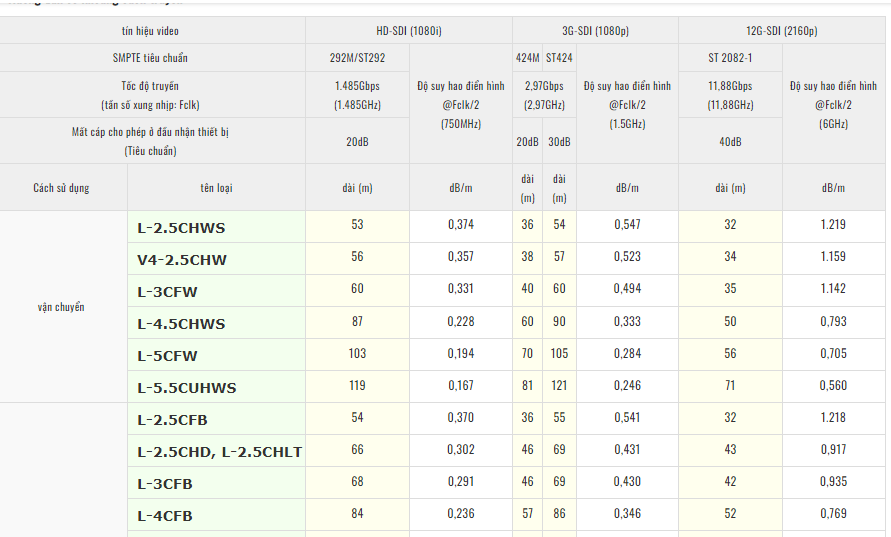Click the L-4CFB cable name

[x=165, y=516]
